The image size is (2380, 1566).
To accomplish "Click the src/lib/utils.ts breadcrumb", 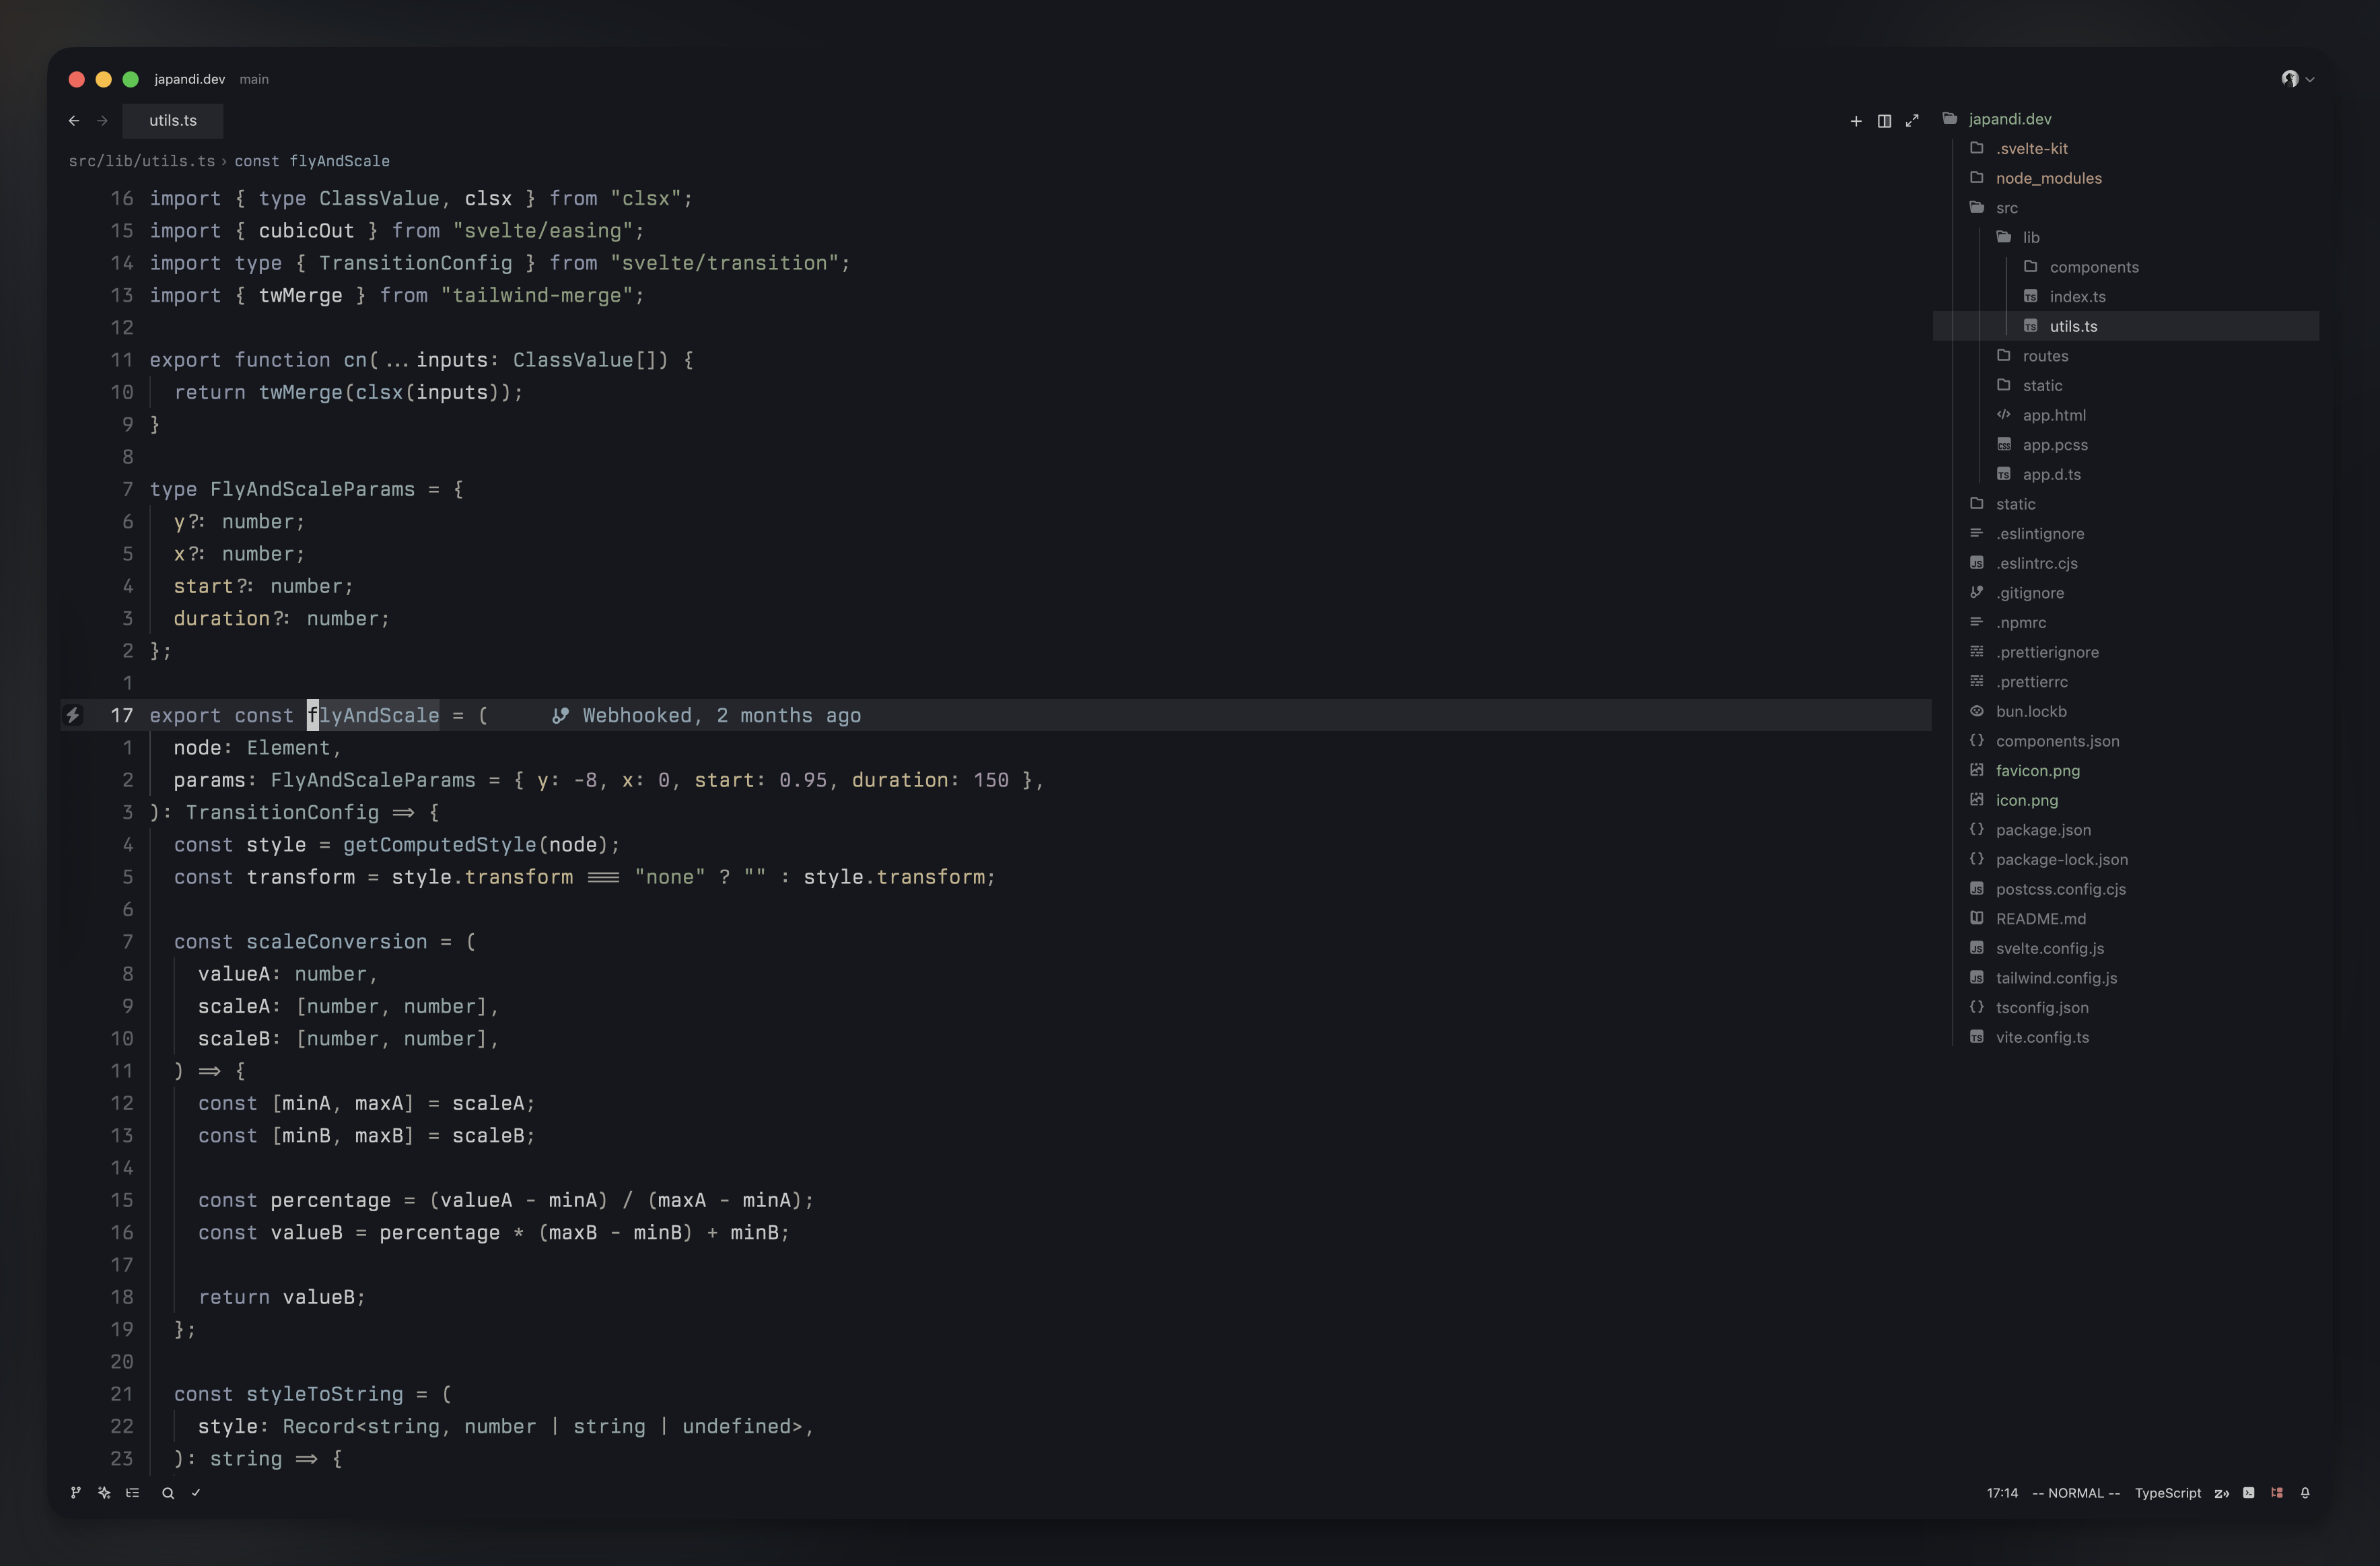I will (142, 161).
